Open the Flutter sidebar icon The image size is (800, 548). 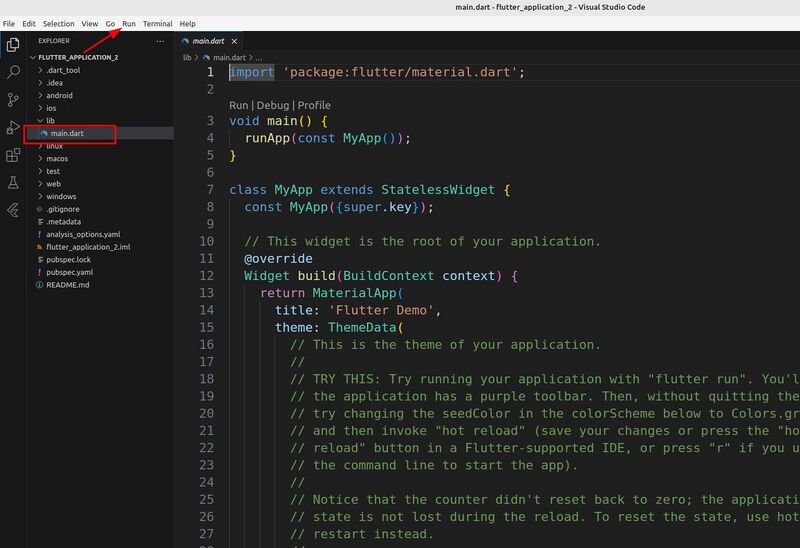pyautogui.click(x=13, y=210)
